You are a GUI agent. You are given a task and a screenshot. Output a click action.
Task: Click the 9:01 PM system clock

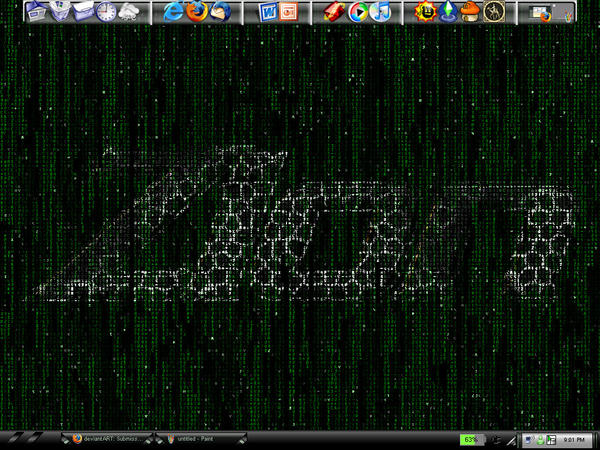574,440
